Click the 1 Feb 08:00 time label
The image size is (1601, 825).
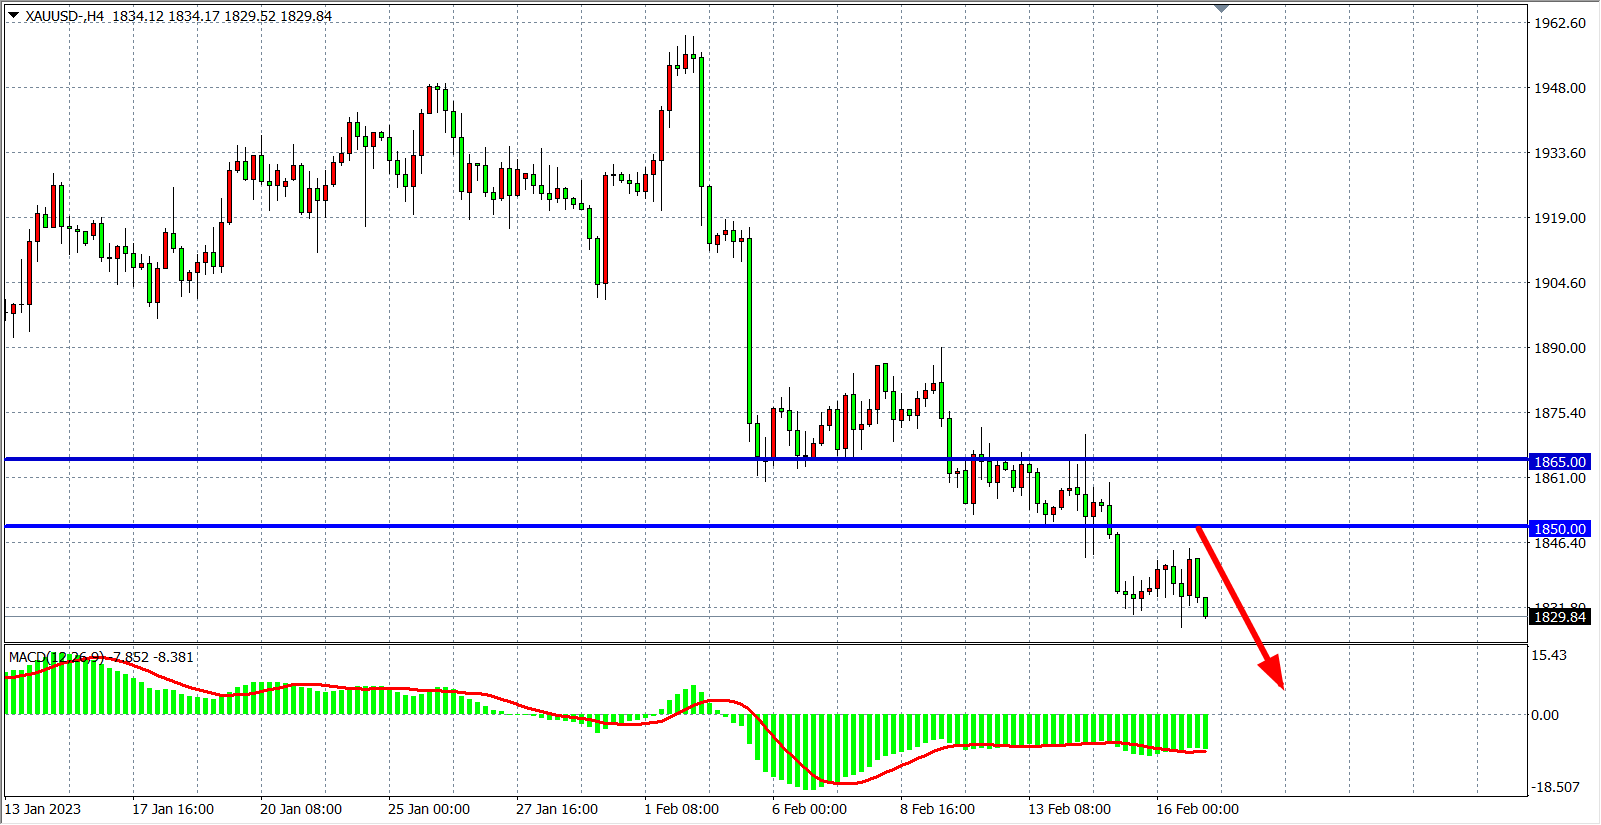point(681,809)
